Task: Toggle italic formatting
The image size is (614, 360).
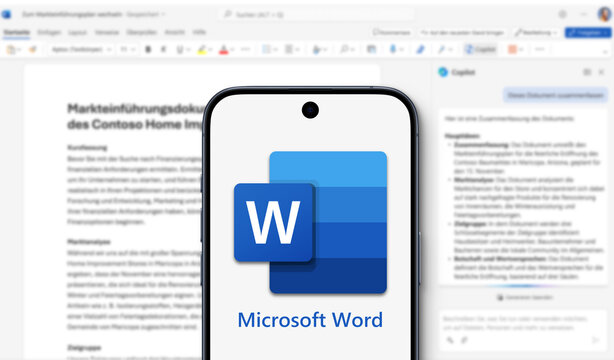Action: [x=163, y=49]
